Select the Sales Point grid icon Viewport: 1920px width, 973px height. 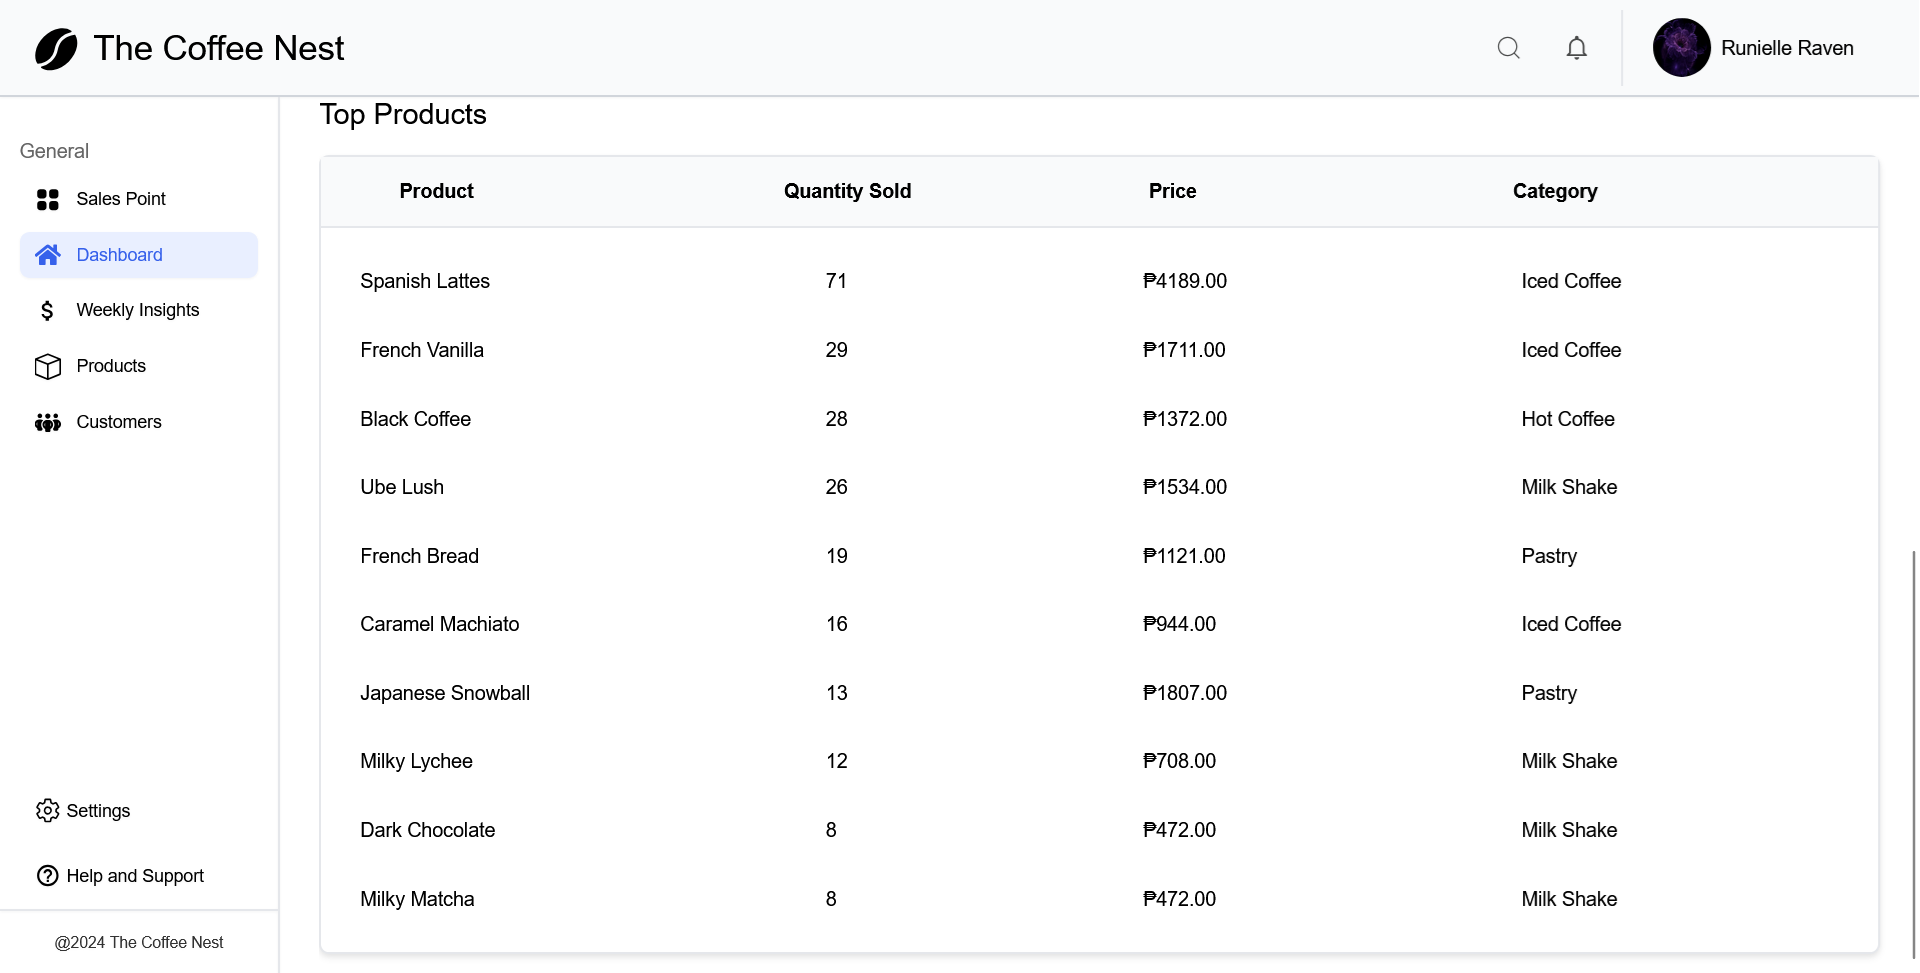coord(47,198)
